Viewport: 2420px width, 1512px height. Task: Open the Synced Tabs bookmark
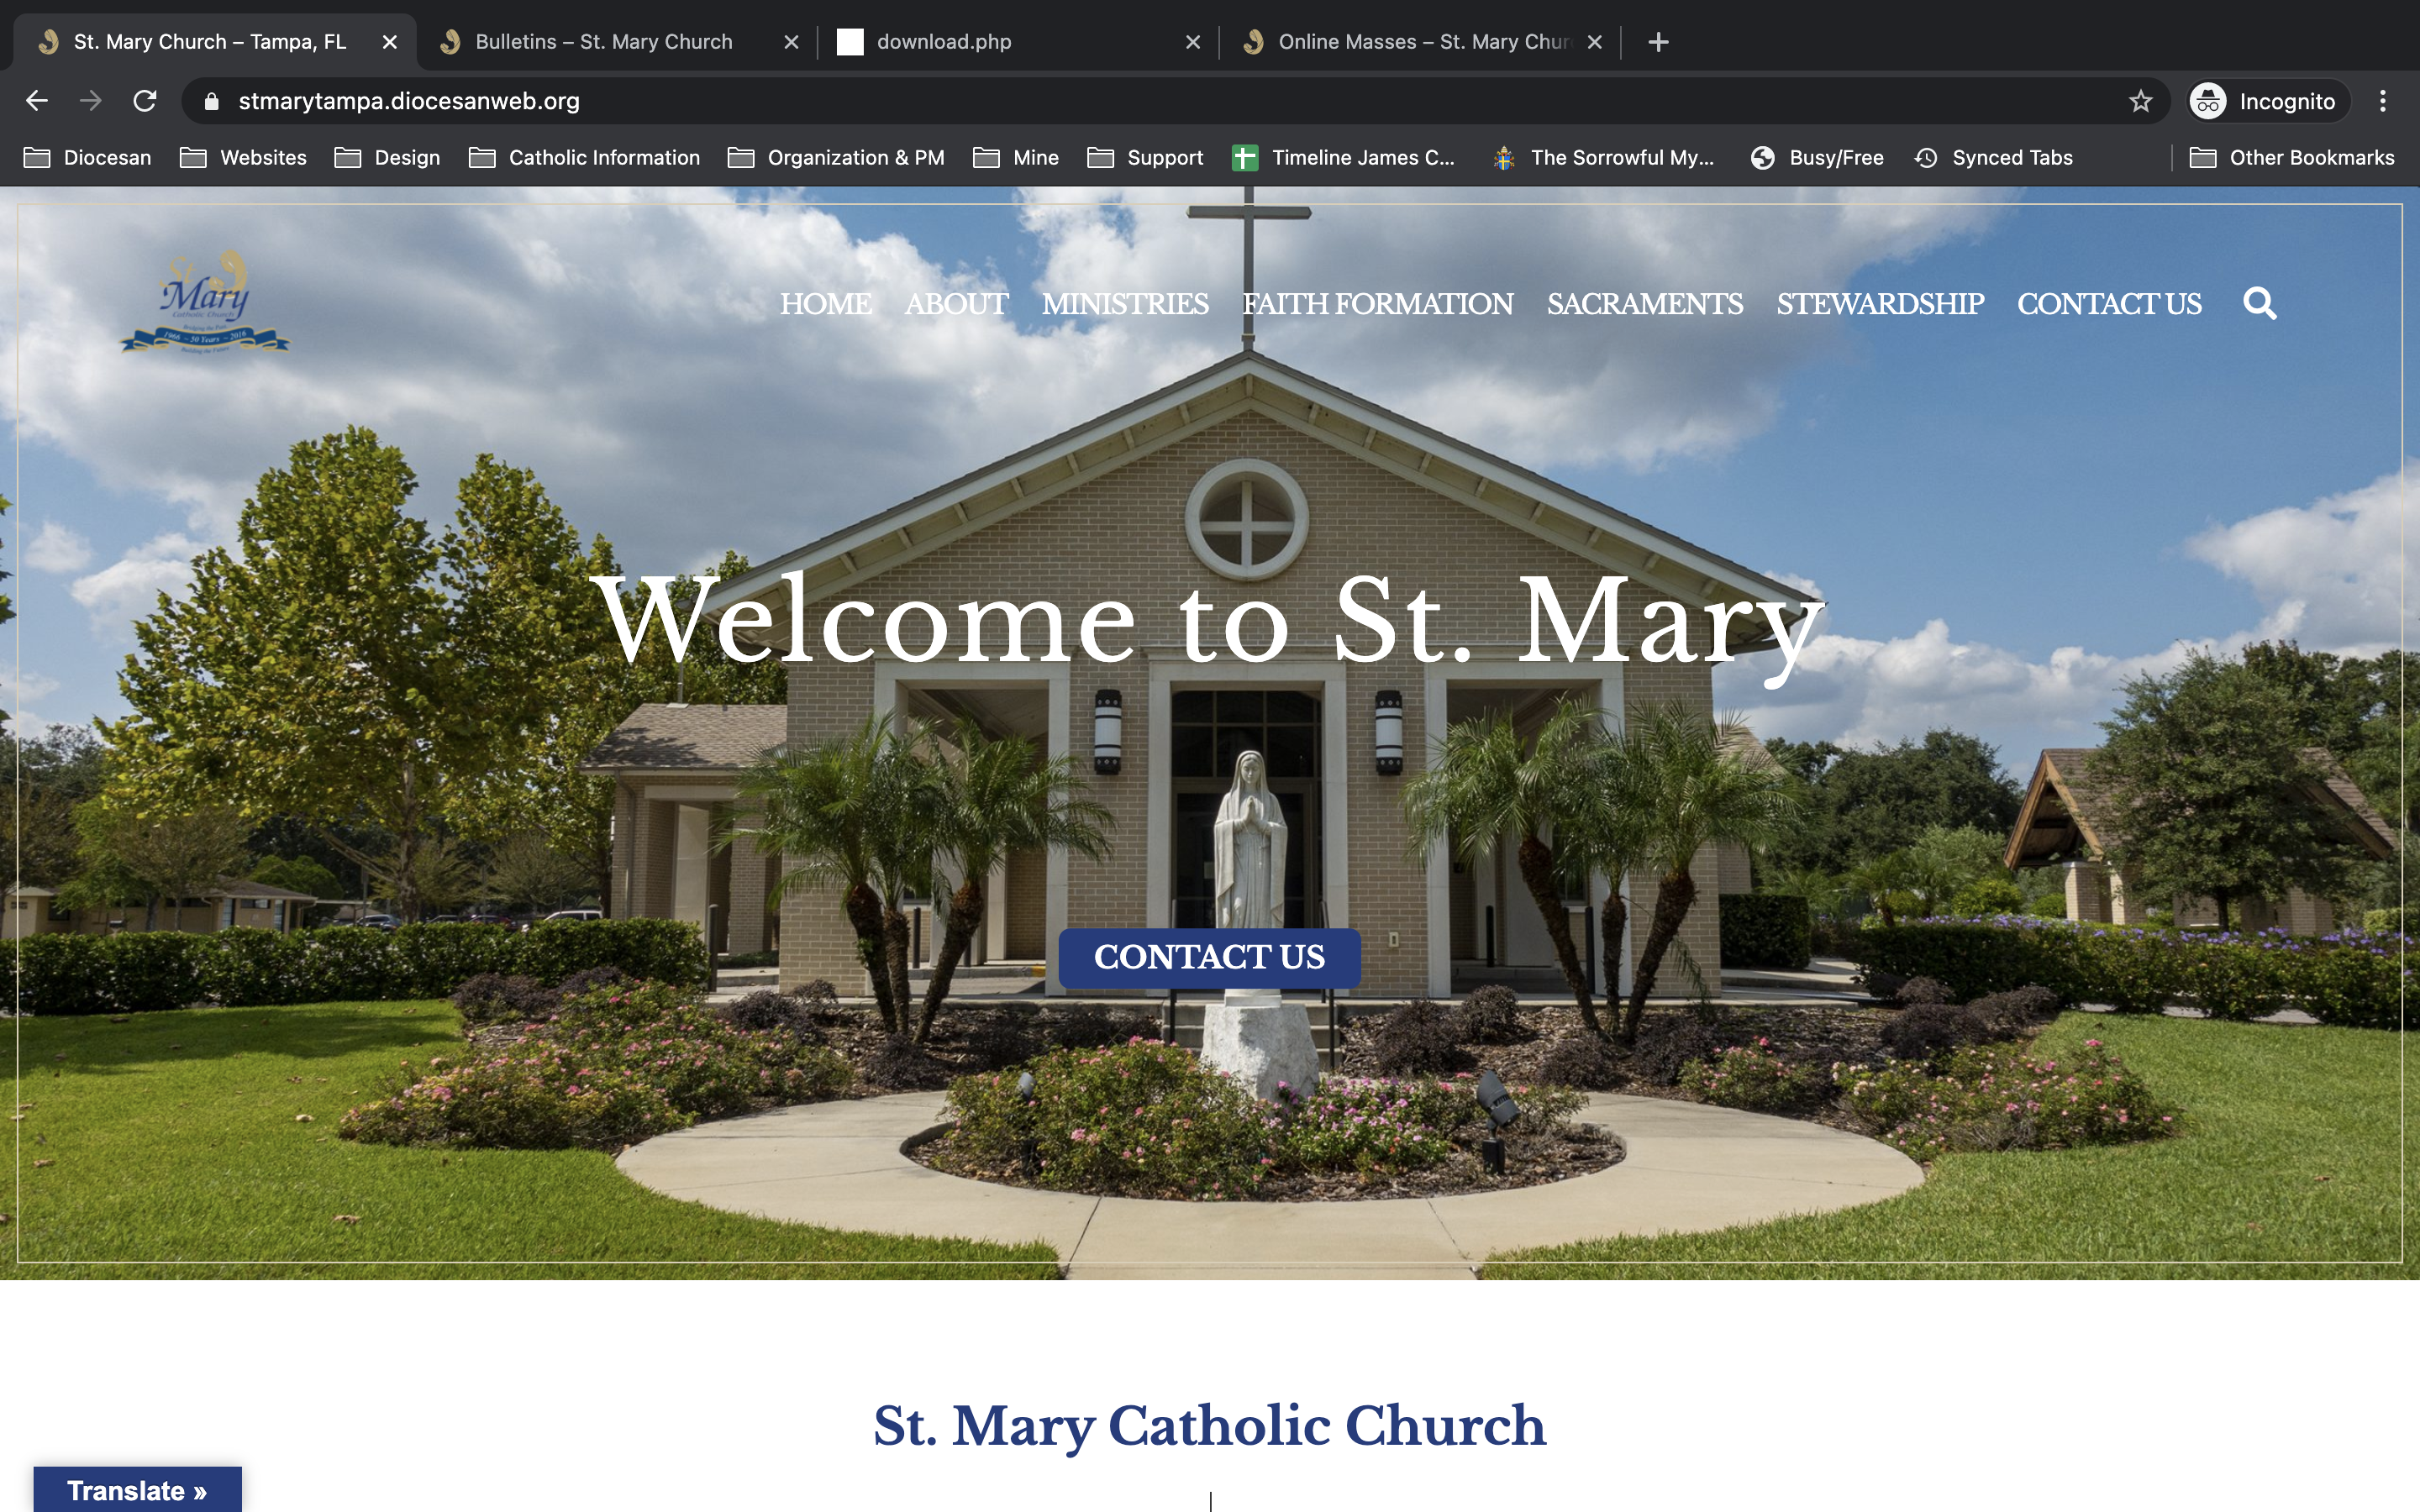tap(1993, 157)
